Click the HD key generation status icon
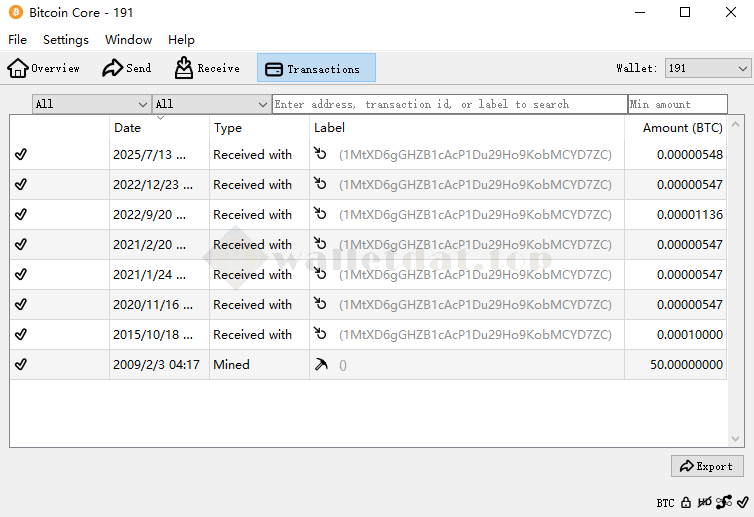Screen dimensions: 754x517 click(x=705, y=502)
